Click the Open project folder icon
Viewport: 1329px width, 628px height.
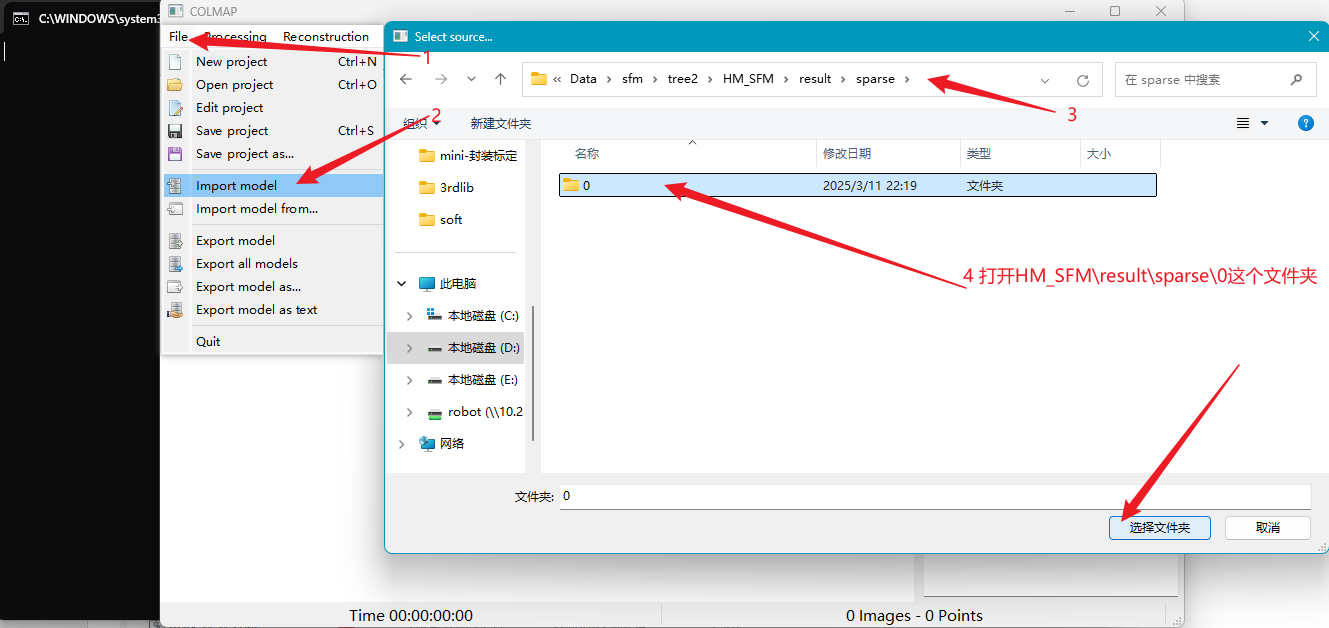point(175,85)
